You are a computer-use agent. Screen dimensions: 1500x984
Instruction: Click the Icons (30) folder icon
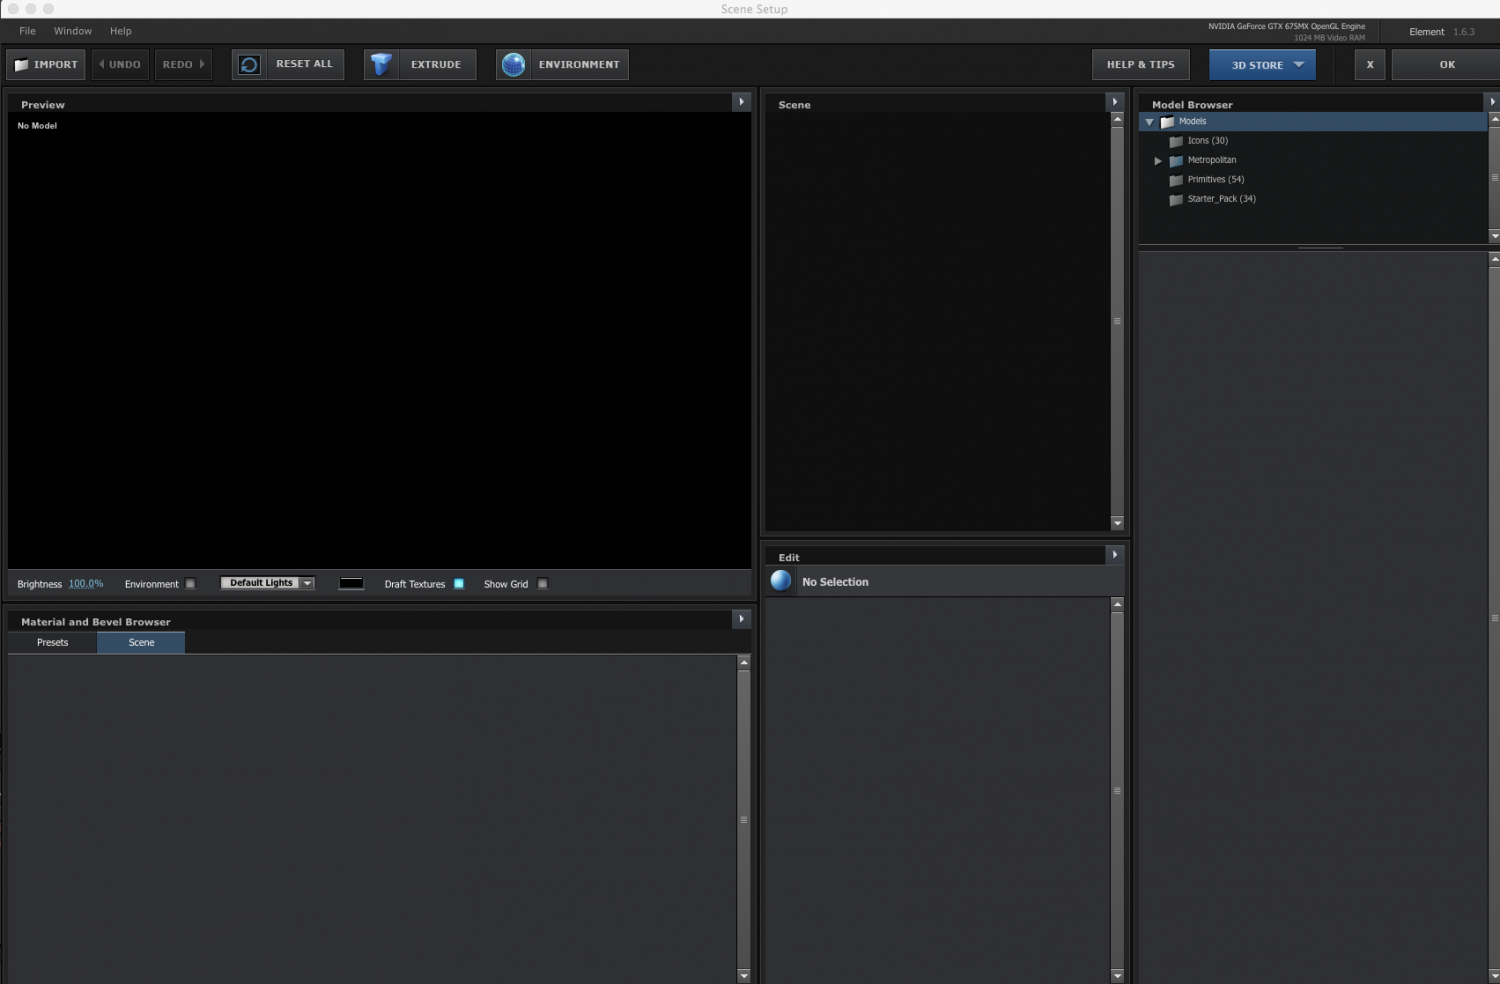1176,142
